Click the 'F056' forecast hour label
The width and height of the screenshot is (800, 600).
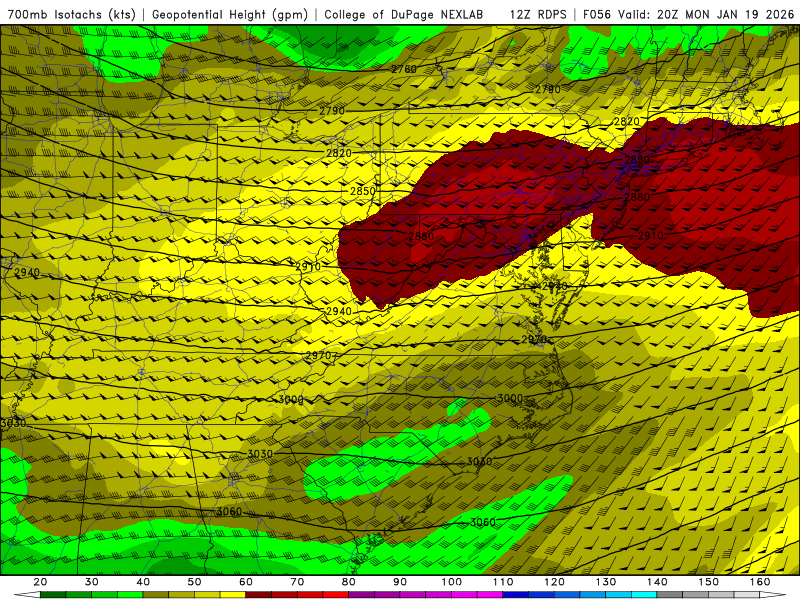point(597,14)
